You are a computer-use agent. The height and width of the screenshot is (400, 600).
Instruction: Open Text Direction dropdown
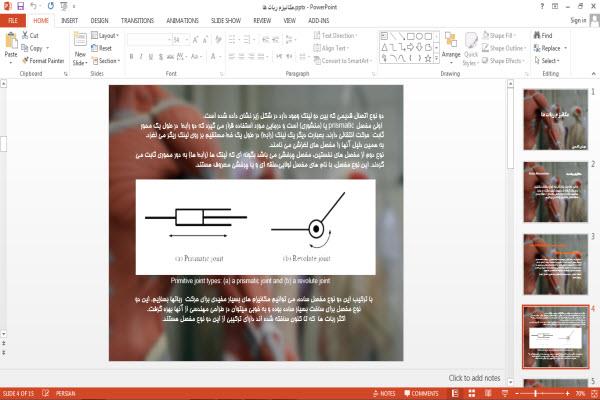[x=336, y=36]
